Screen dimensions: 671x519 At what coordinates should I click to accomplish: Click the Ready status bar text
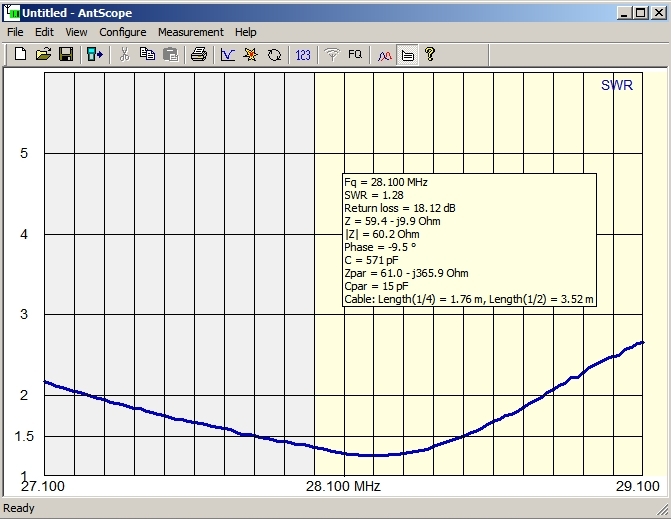tap(18, 508)
